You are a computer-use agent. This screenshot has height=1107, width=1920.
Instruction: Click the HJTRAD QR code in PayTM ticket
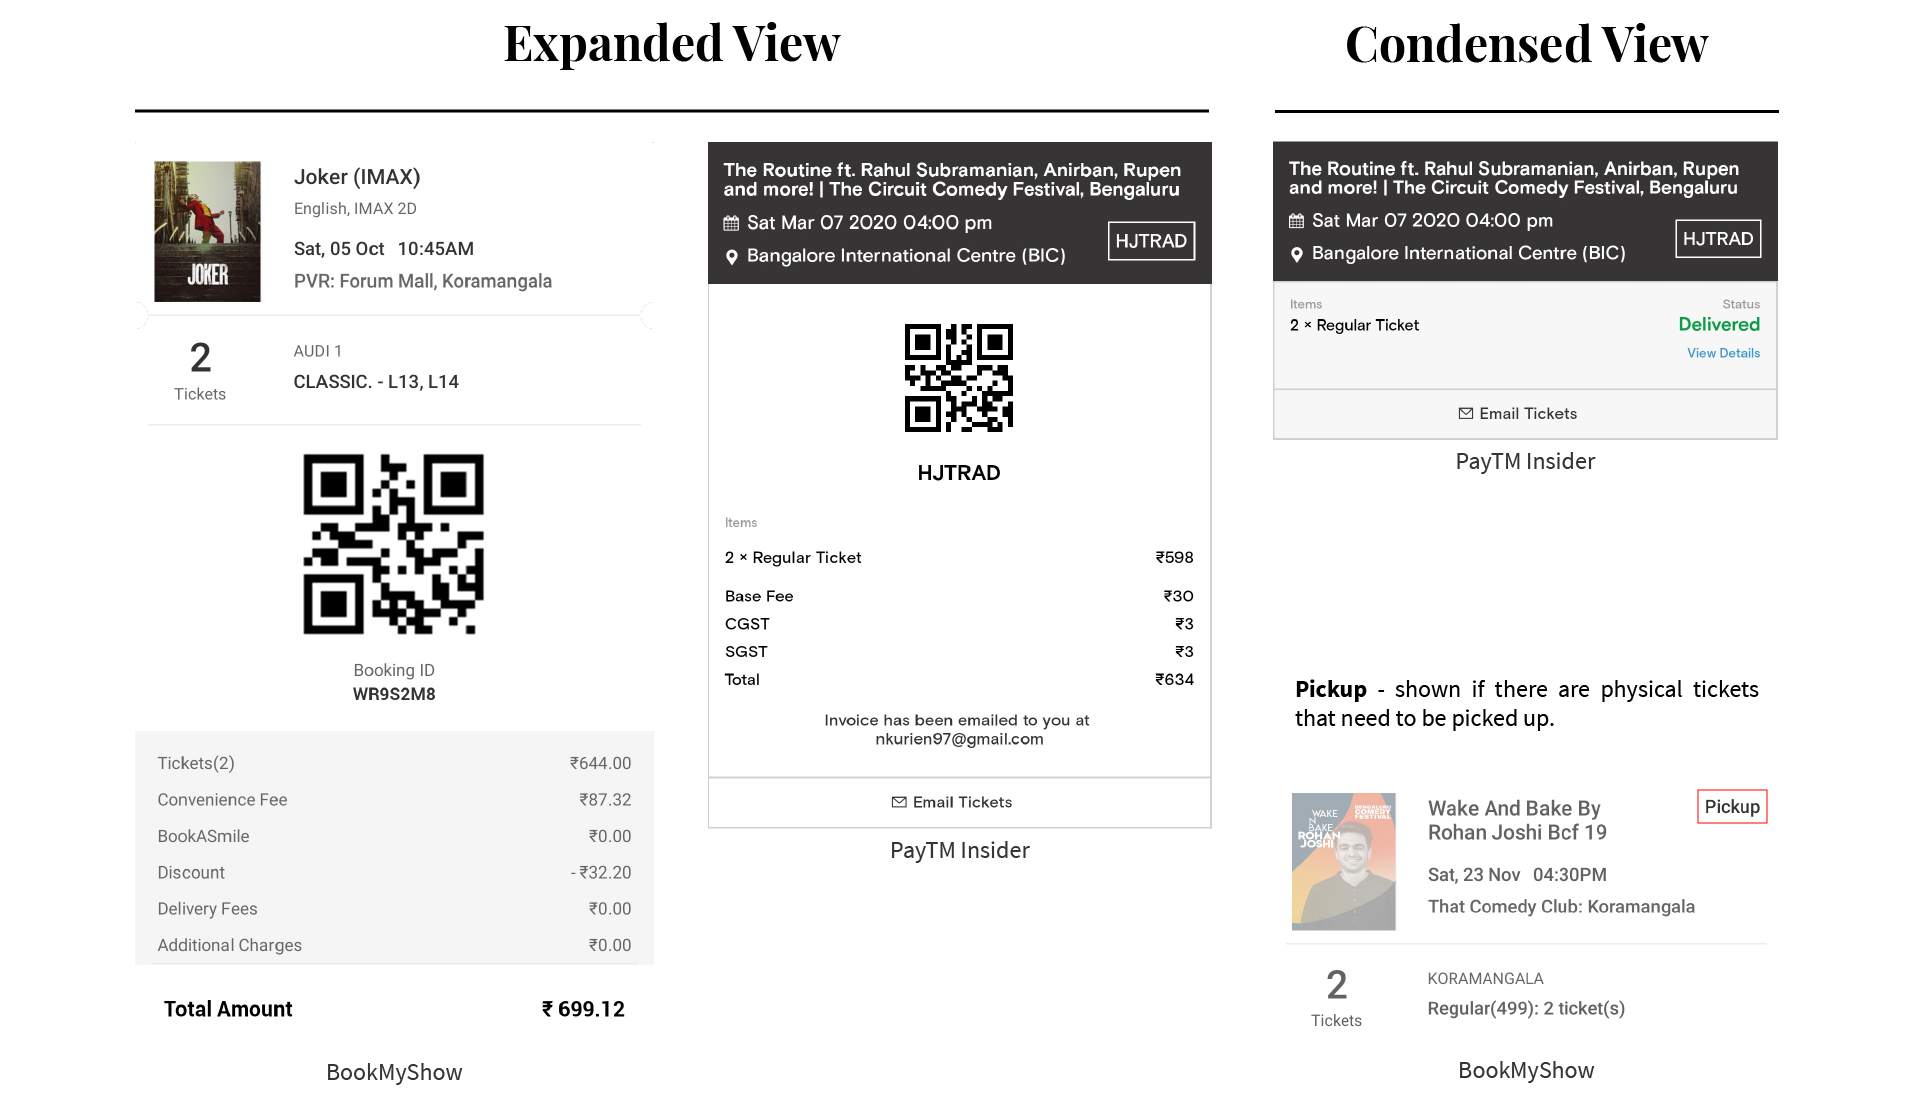(959, 378)
